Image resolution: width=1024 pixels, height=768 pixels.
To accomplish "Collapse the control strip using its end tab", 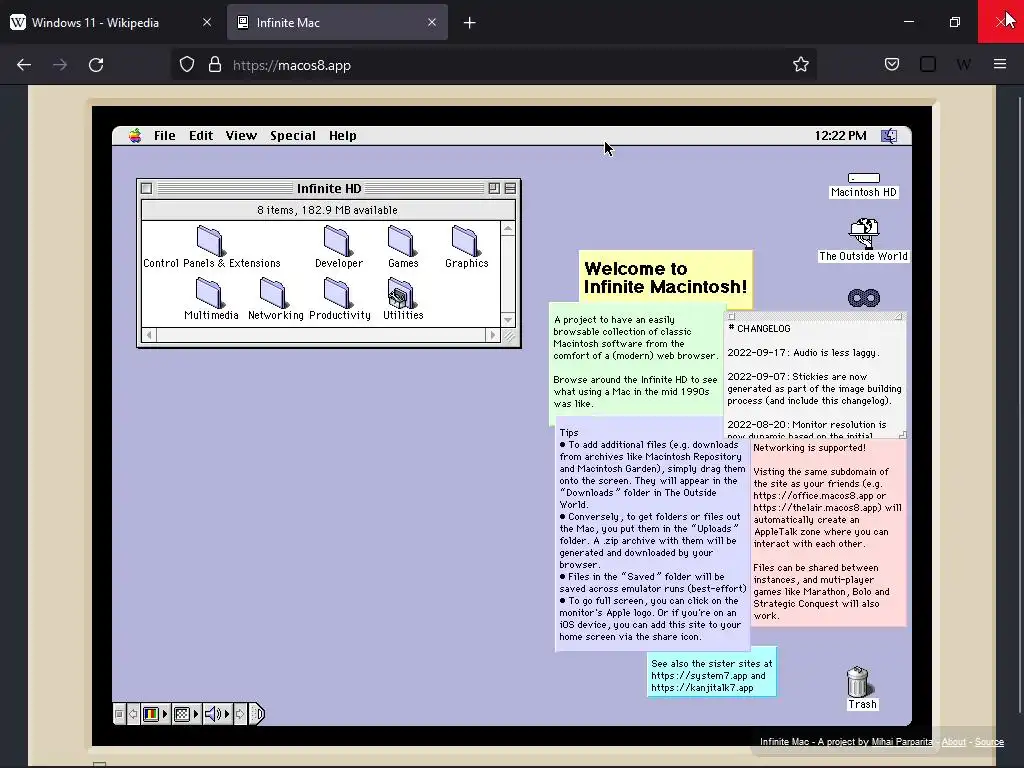I will [257, 714].
